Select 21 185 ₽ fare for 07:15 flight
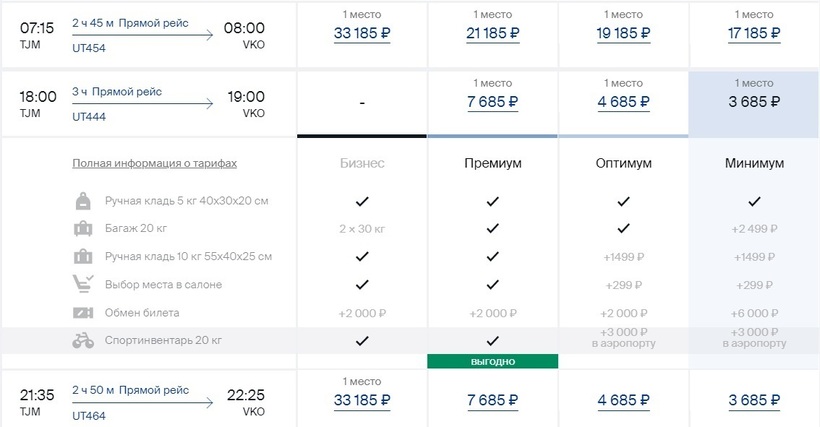The width and height of the screenshot is (820, 427). [x=493, y=33]
